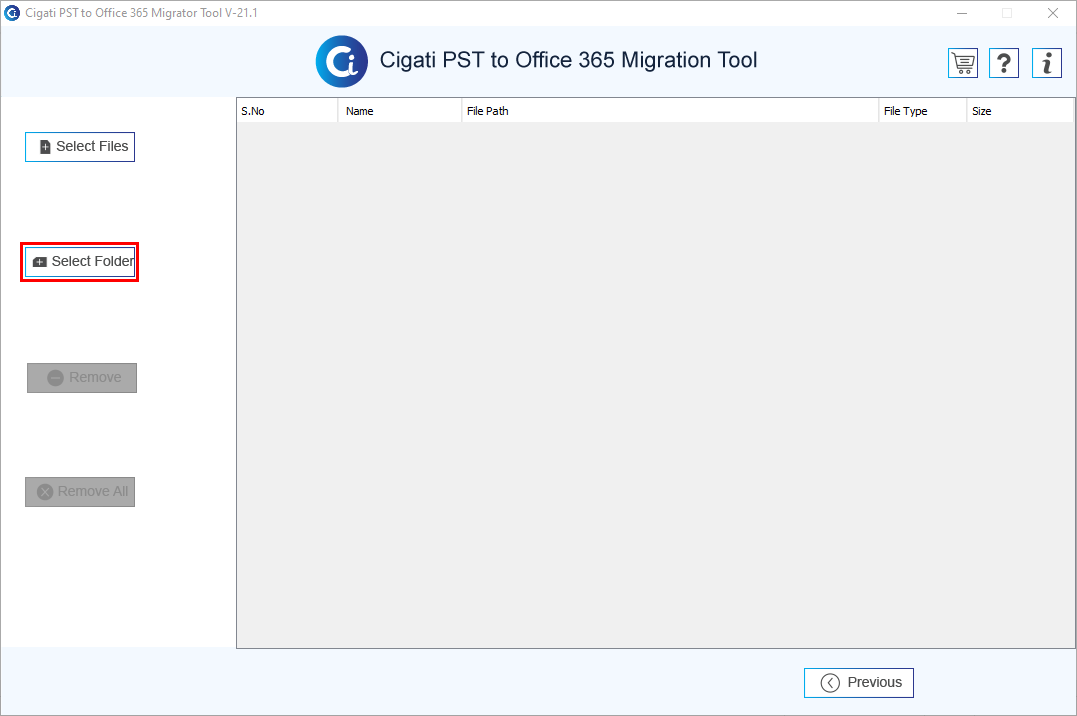Viewport: 1077px width, 716px height.
Task: Sort by Name column header
Action: point(400,111)
